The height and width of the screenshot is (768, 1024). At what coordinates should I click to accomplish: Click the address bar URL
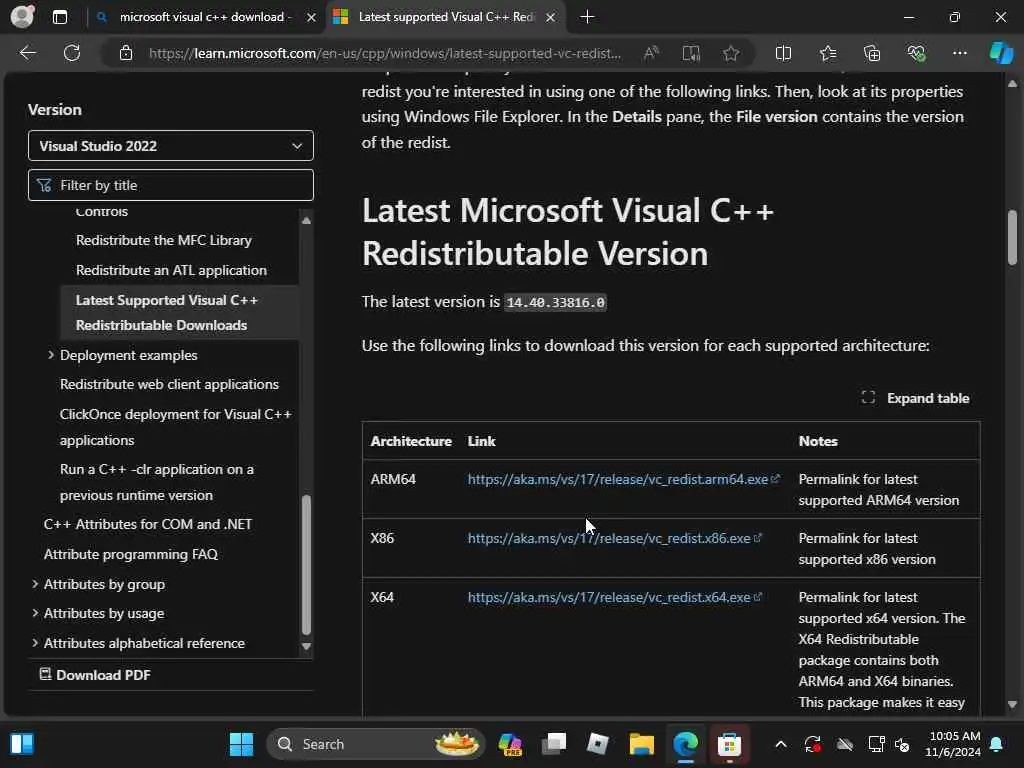[385, 53]
